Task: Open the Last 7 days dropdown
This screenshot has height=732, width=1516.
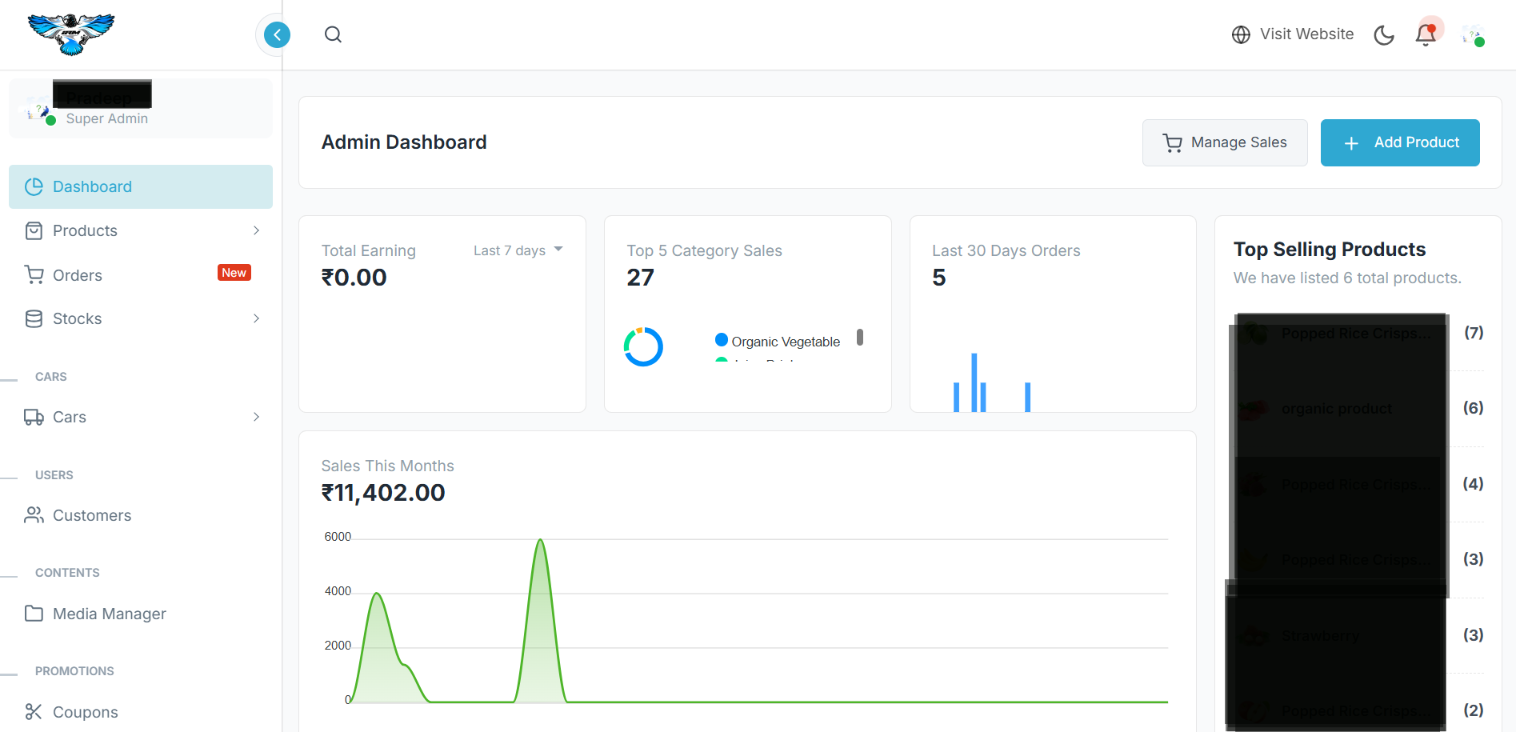Action: point(517,250)
